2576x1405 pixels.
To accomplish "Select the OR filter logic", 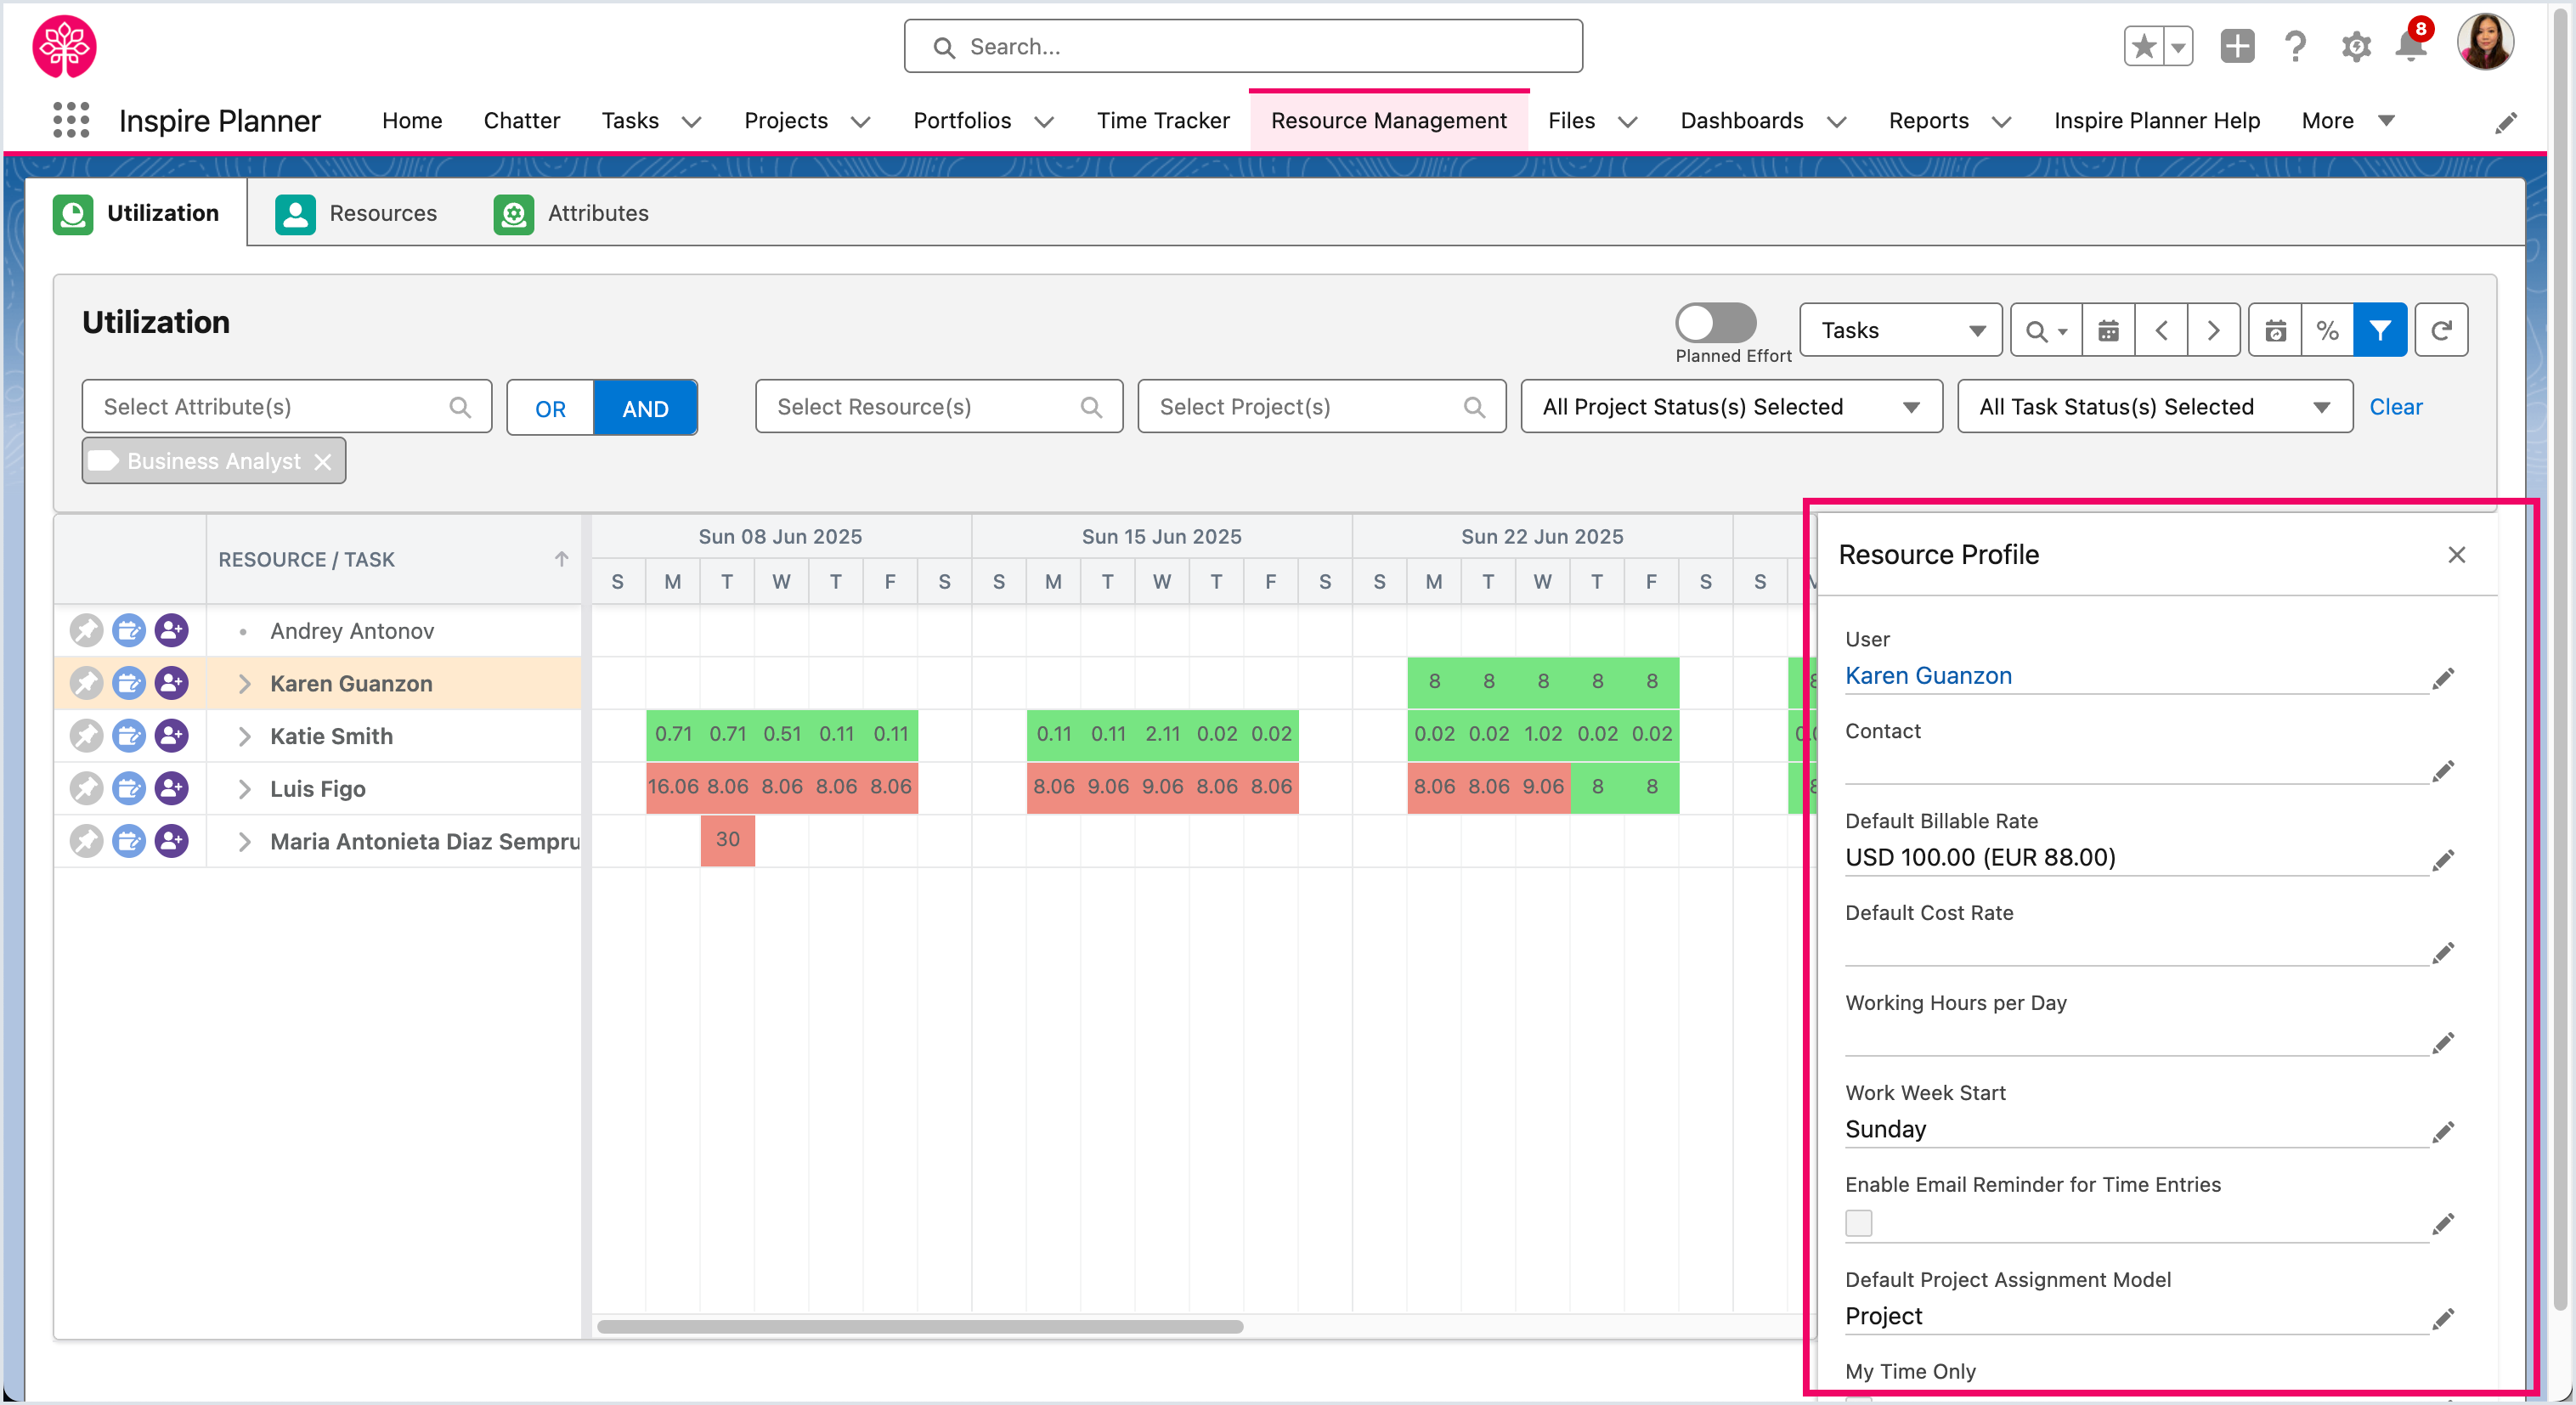I will coord(550,408).
